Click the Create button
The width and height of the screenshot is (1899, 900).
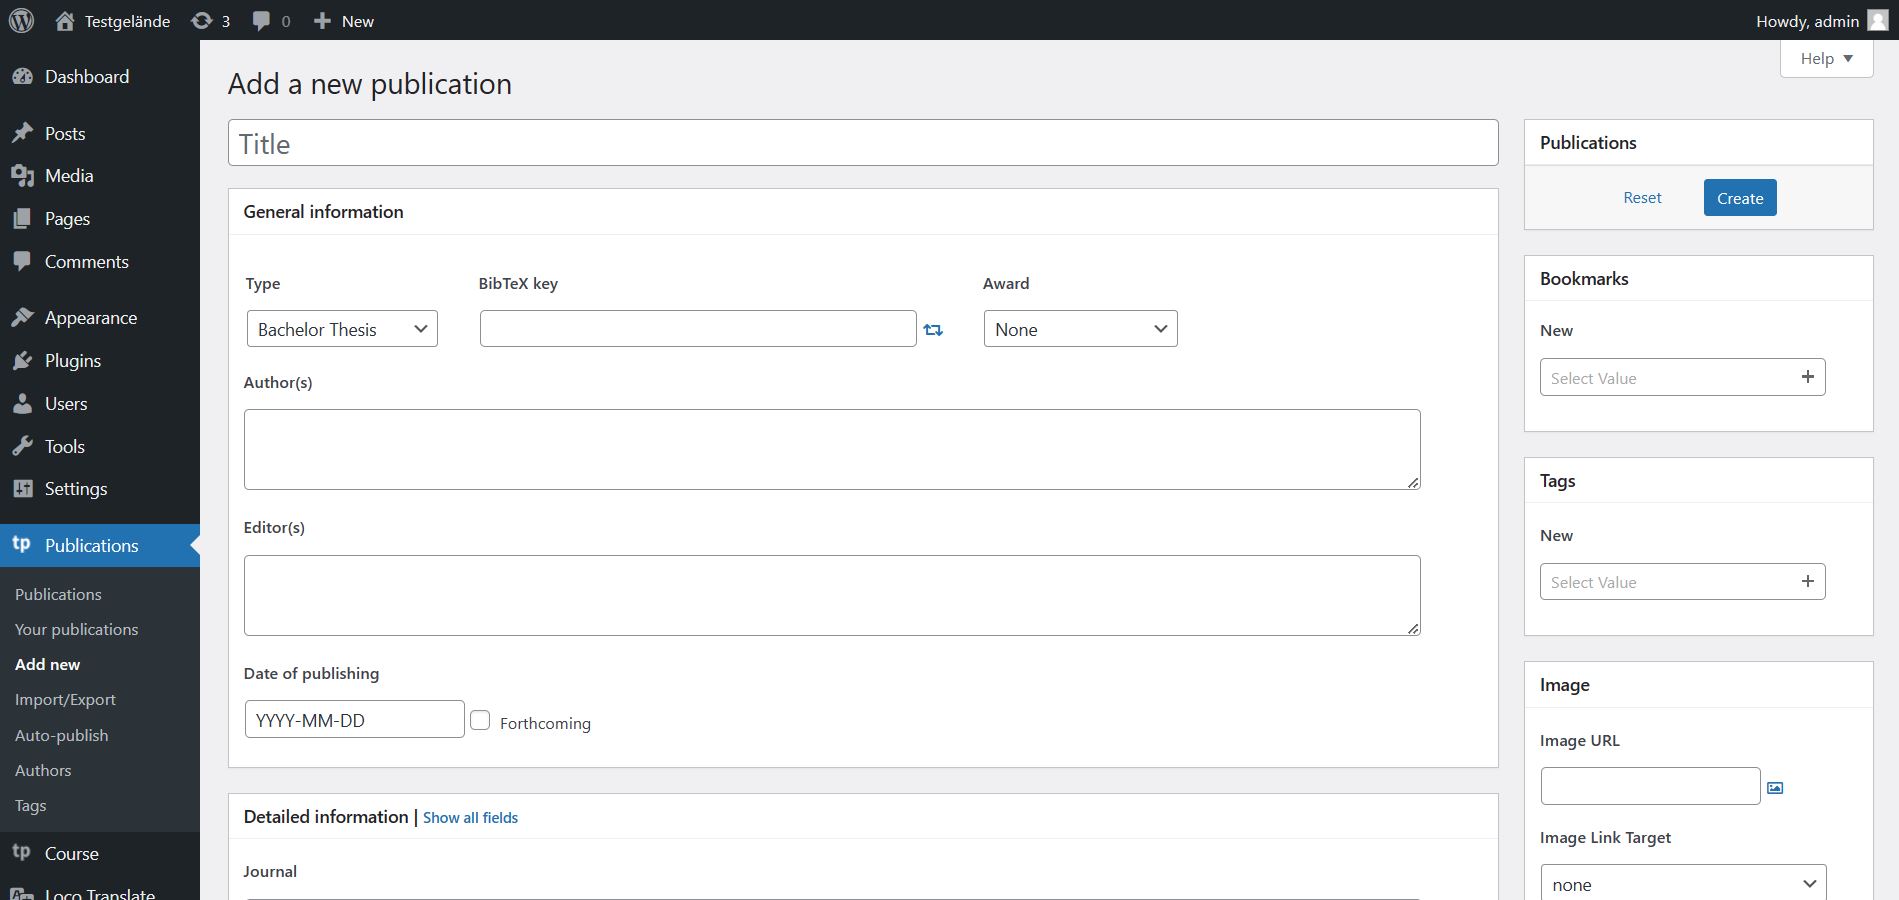coord(1740,198)
